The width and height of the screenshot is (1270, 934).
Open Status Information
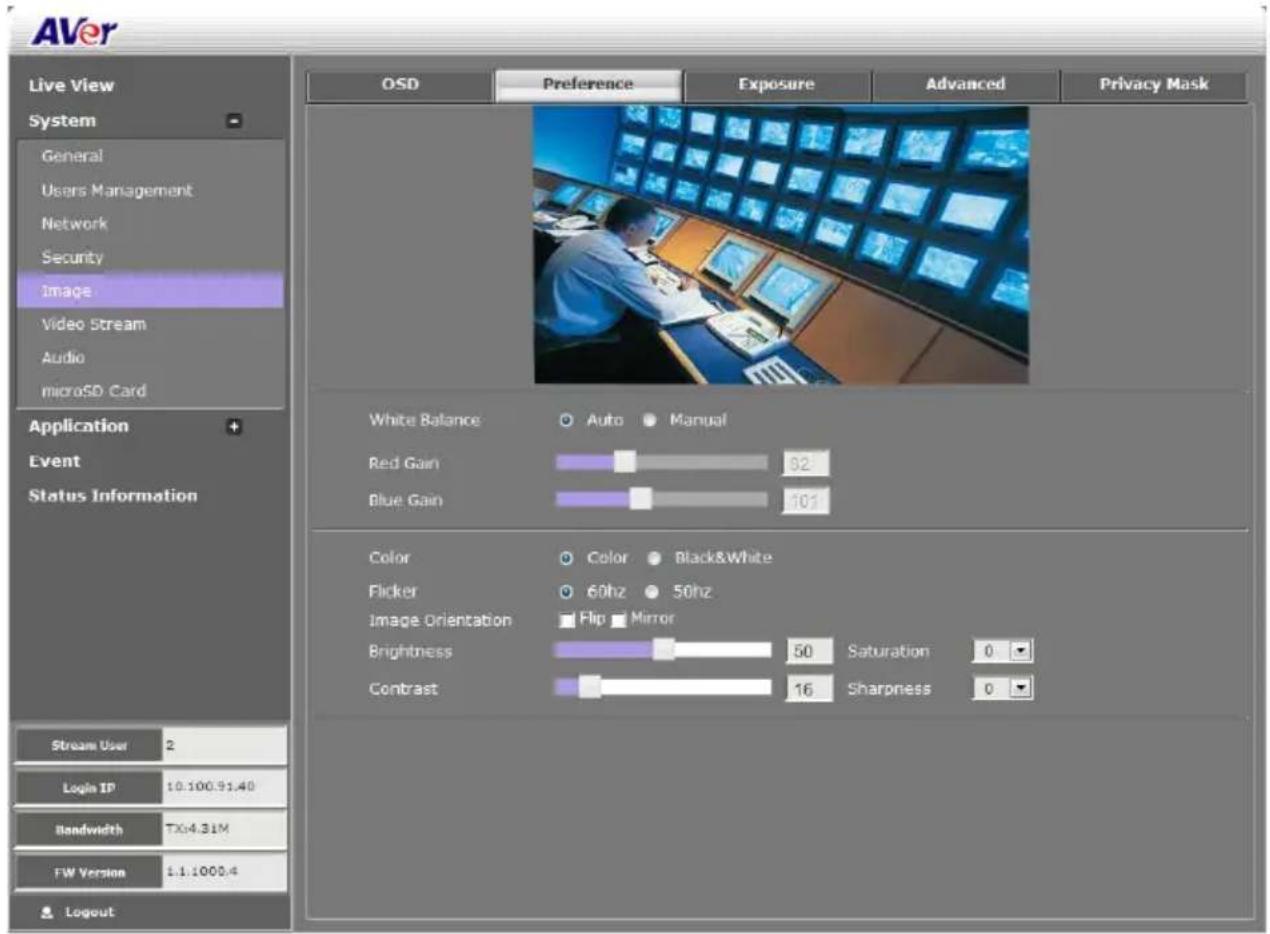click(113, 496)
